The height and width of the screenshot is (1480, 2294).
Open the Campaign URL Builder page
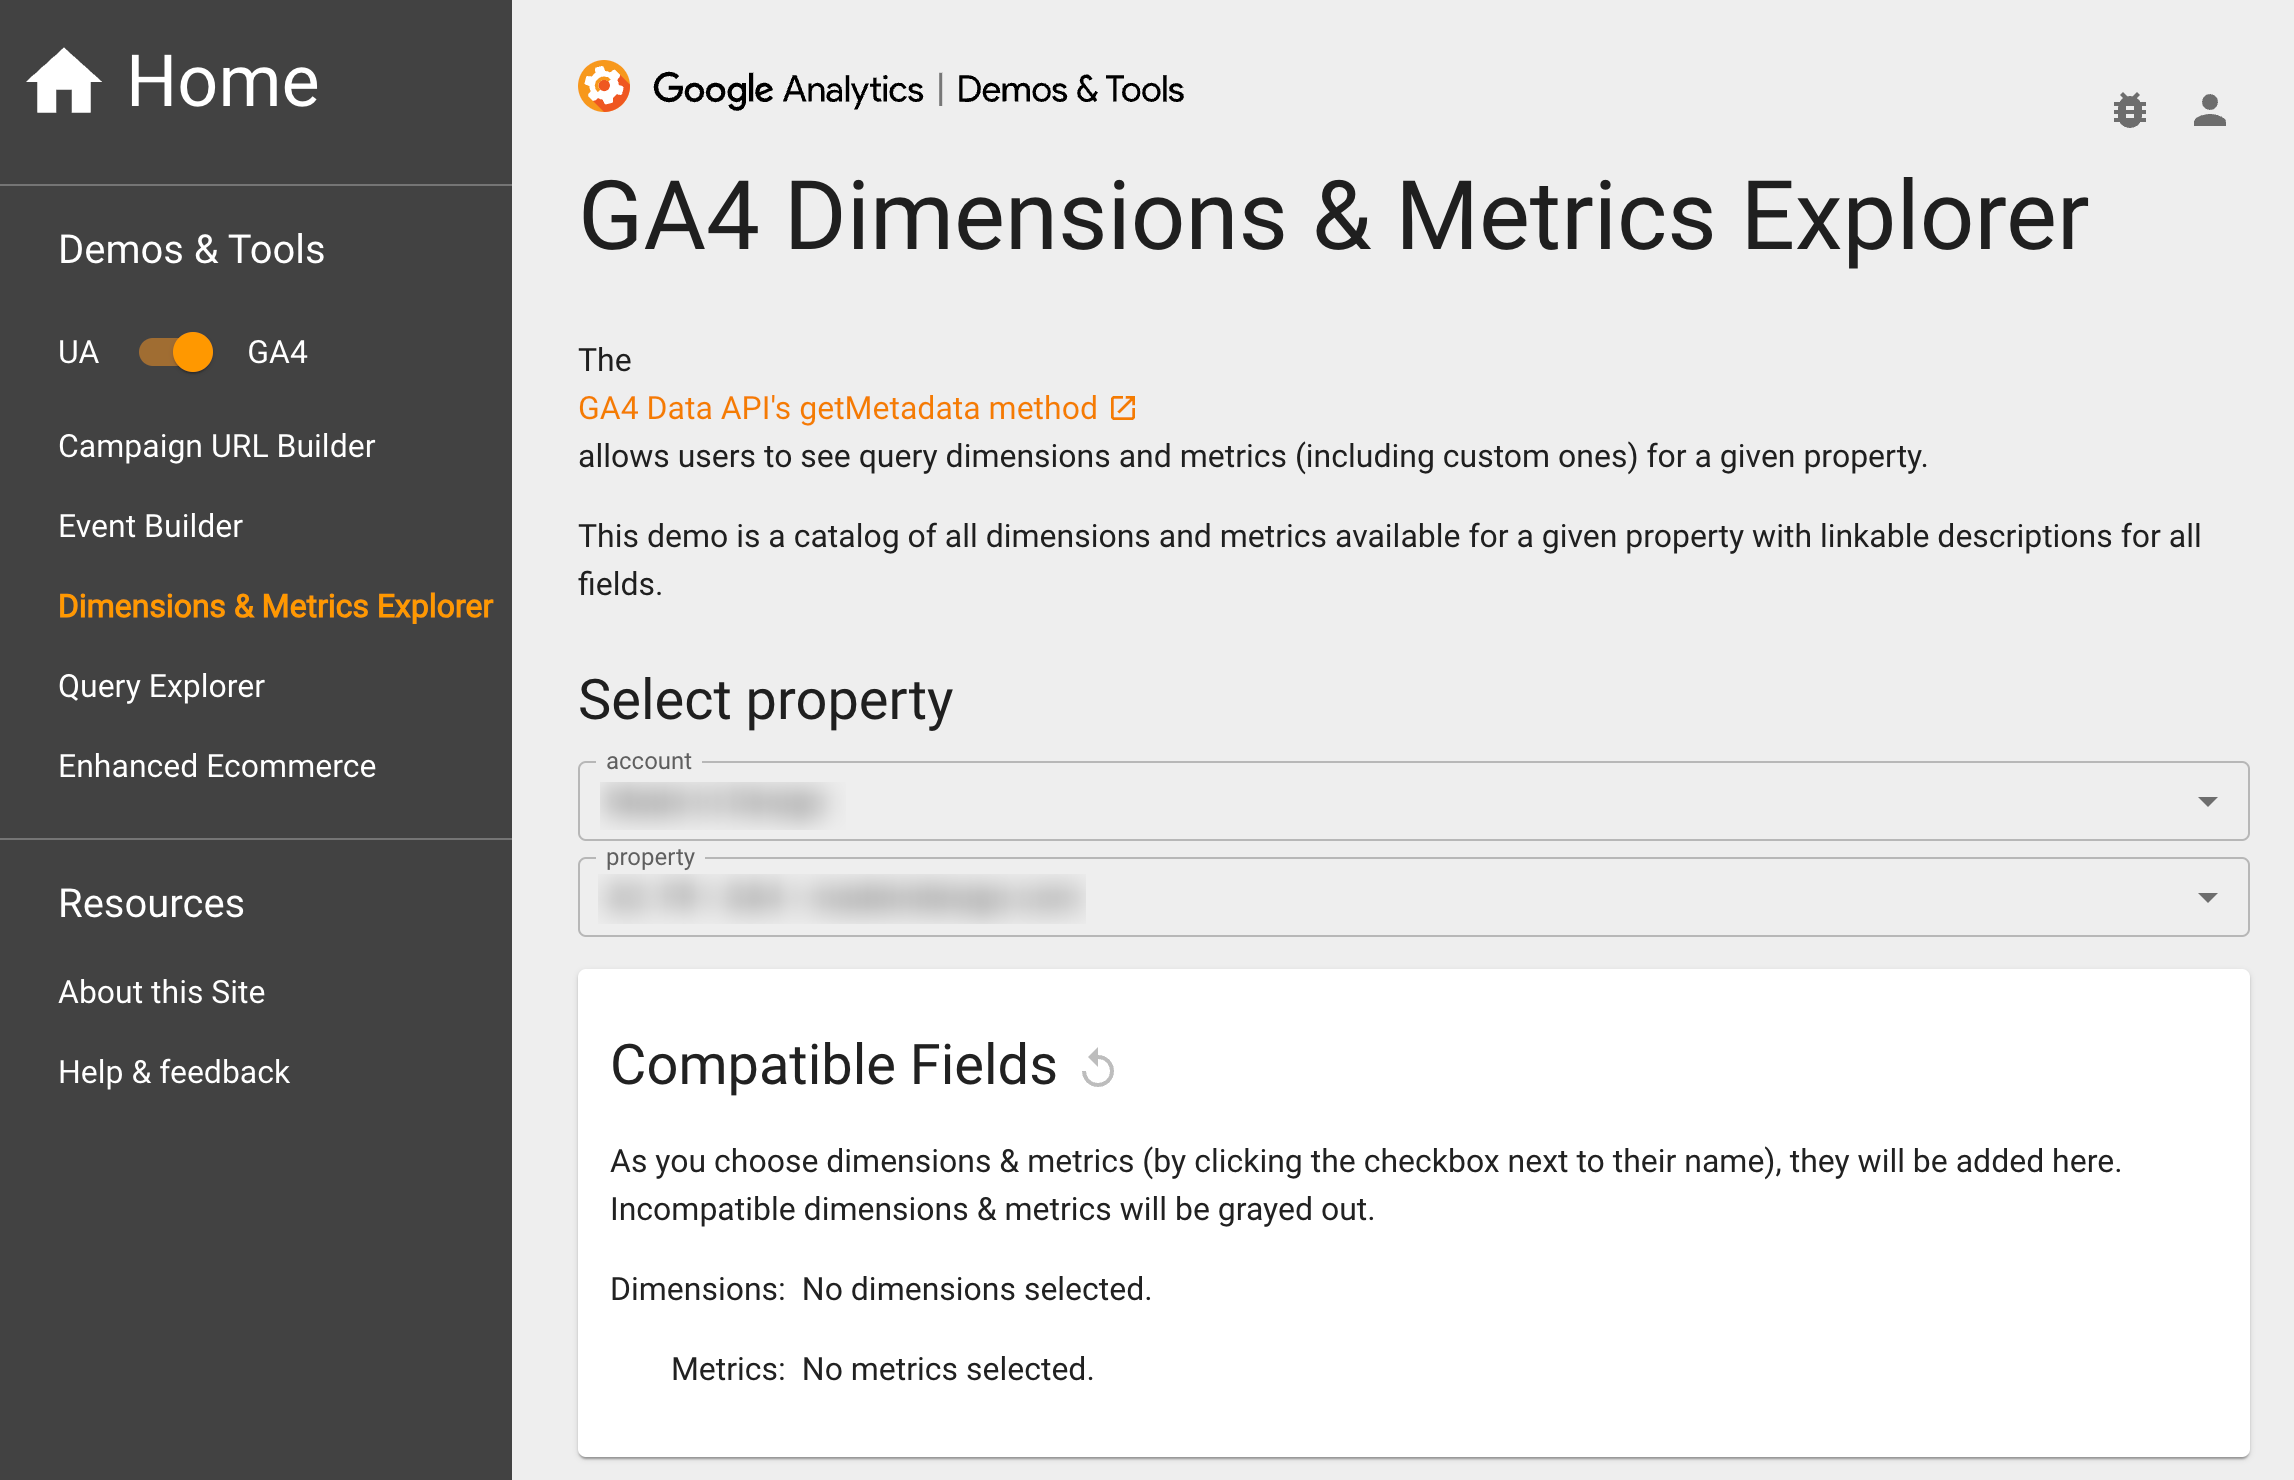(217, 446)
